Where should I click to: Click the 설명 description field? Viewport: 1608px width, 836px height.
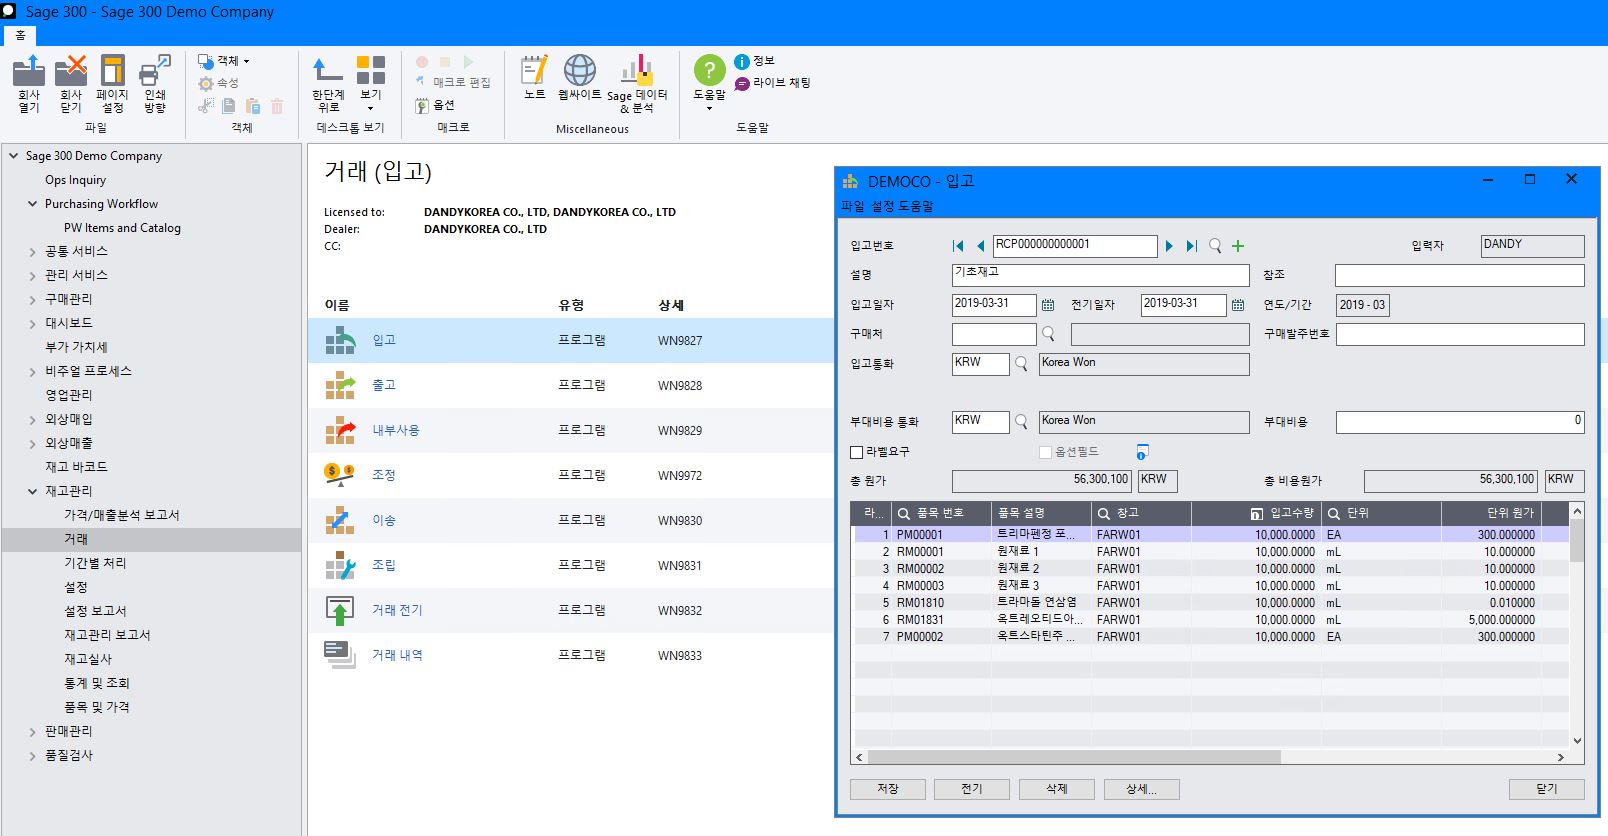tap(1101, 275)
